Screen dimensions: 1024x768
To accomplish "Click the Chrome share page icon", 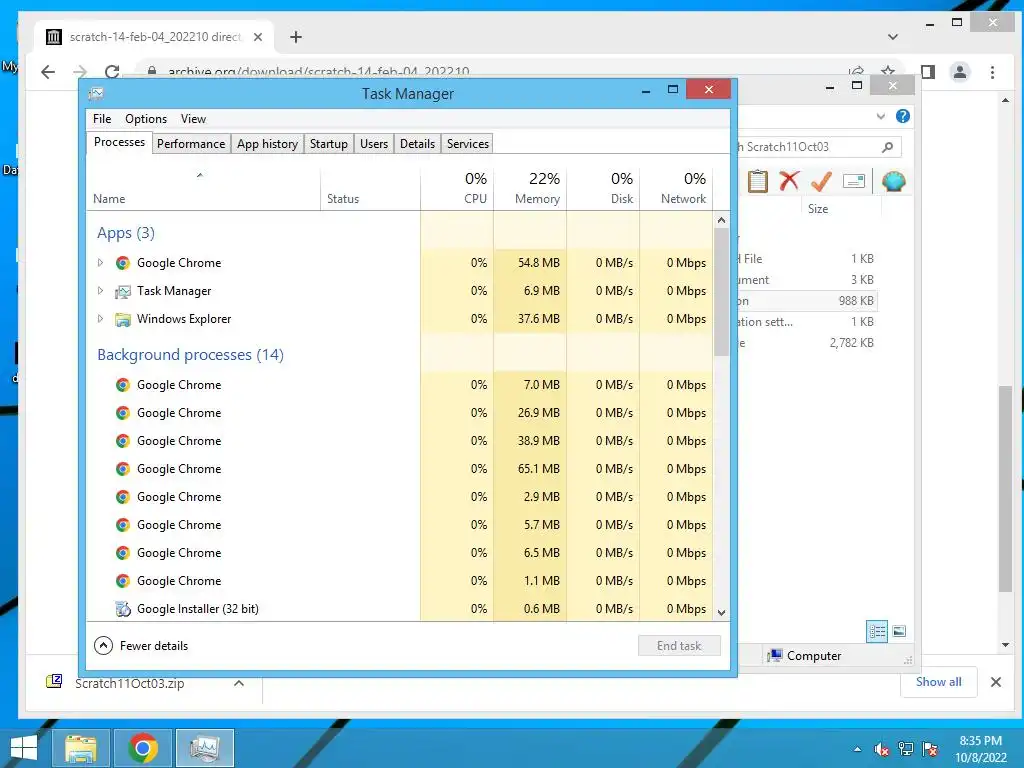I will (x=856, y=71).
